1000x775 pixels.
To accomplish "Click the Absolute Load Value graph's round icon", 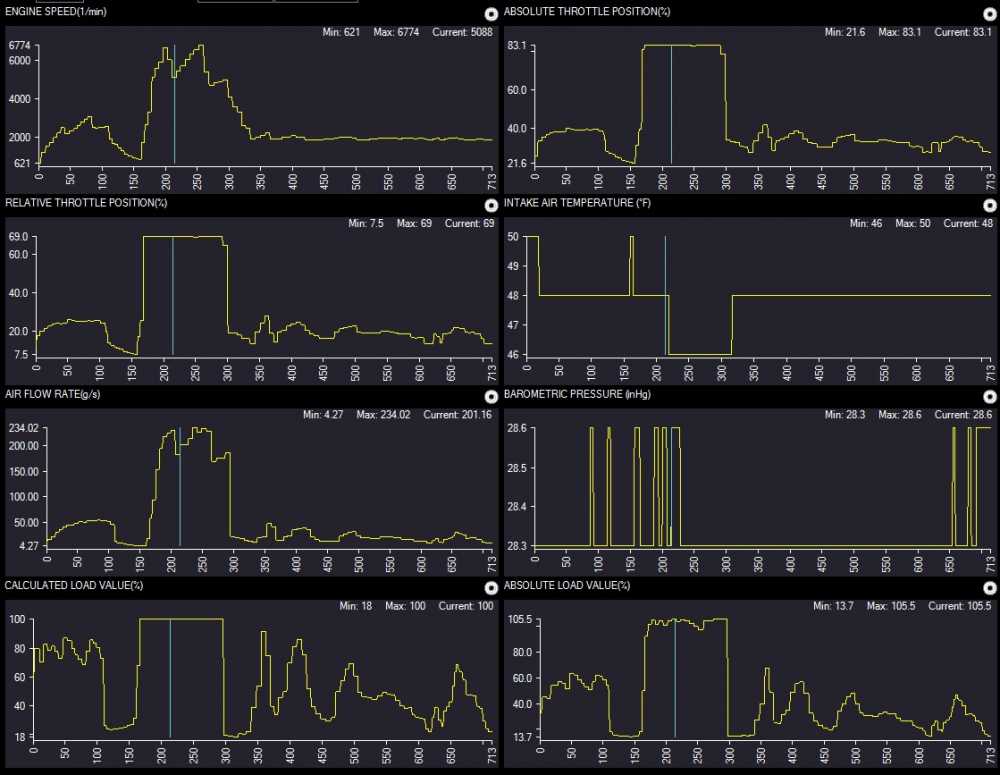I will (x=990, y=588).
